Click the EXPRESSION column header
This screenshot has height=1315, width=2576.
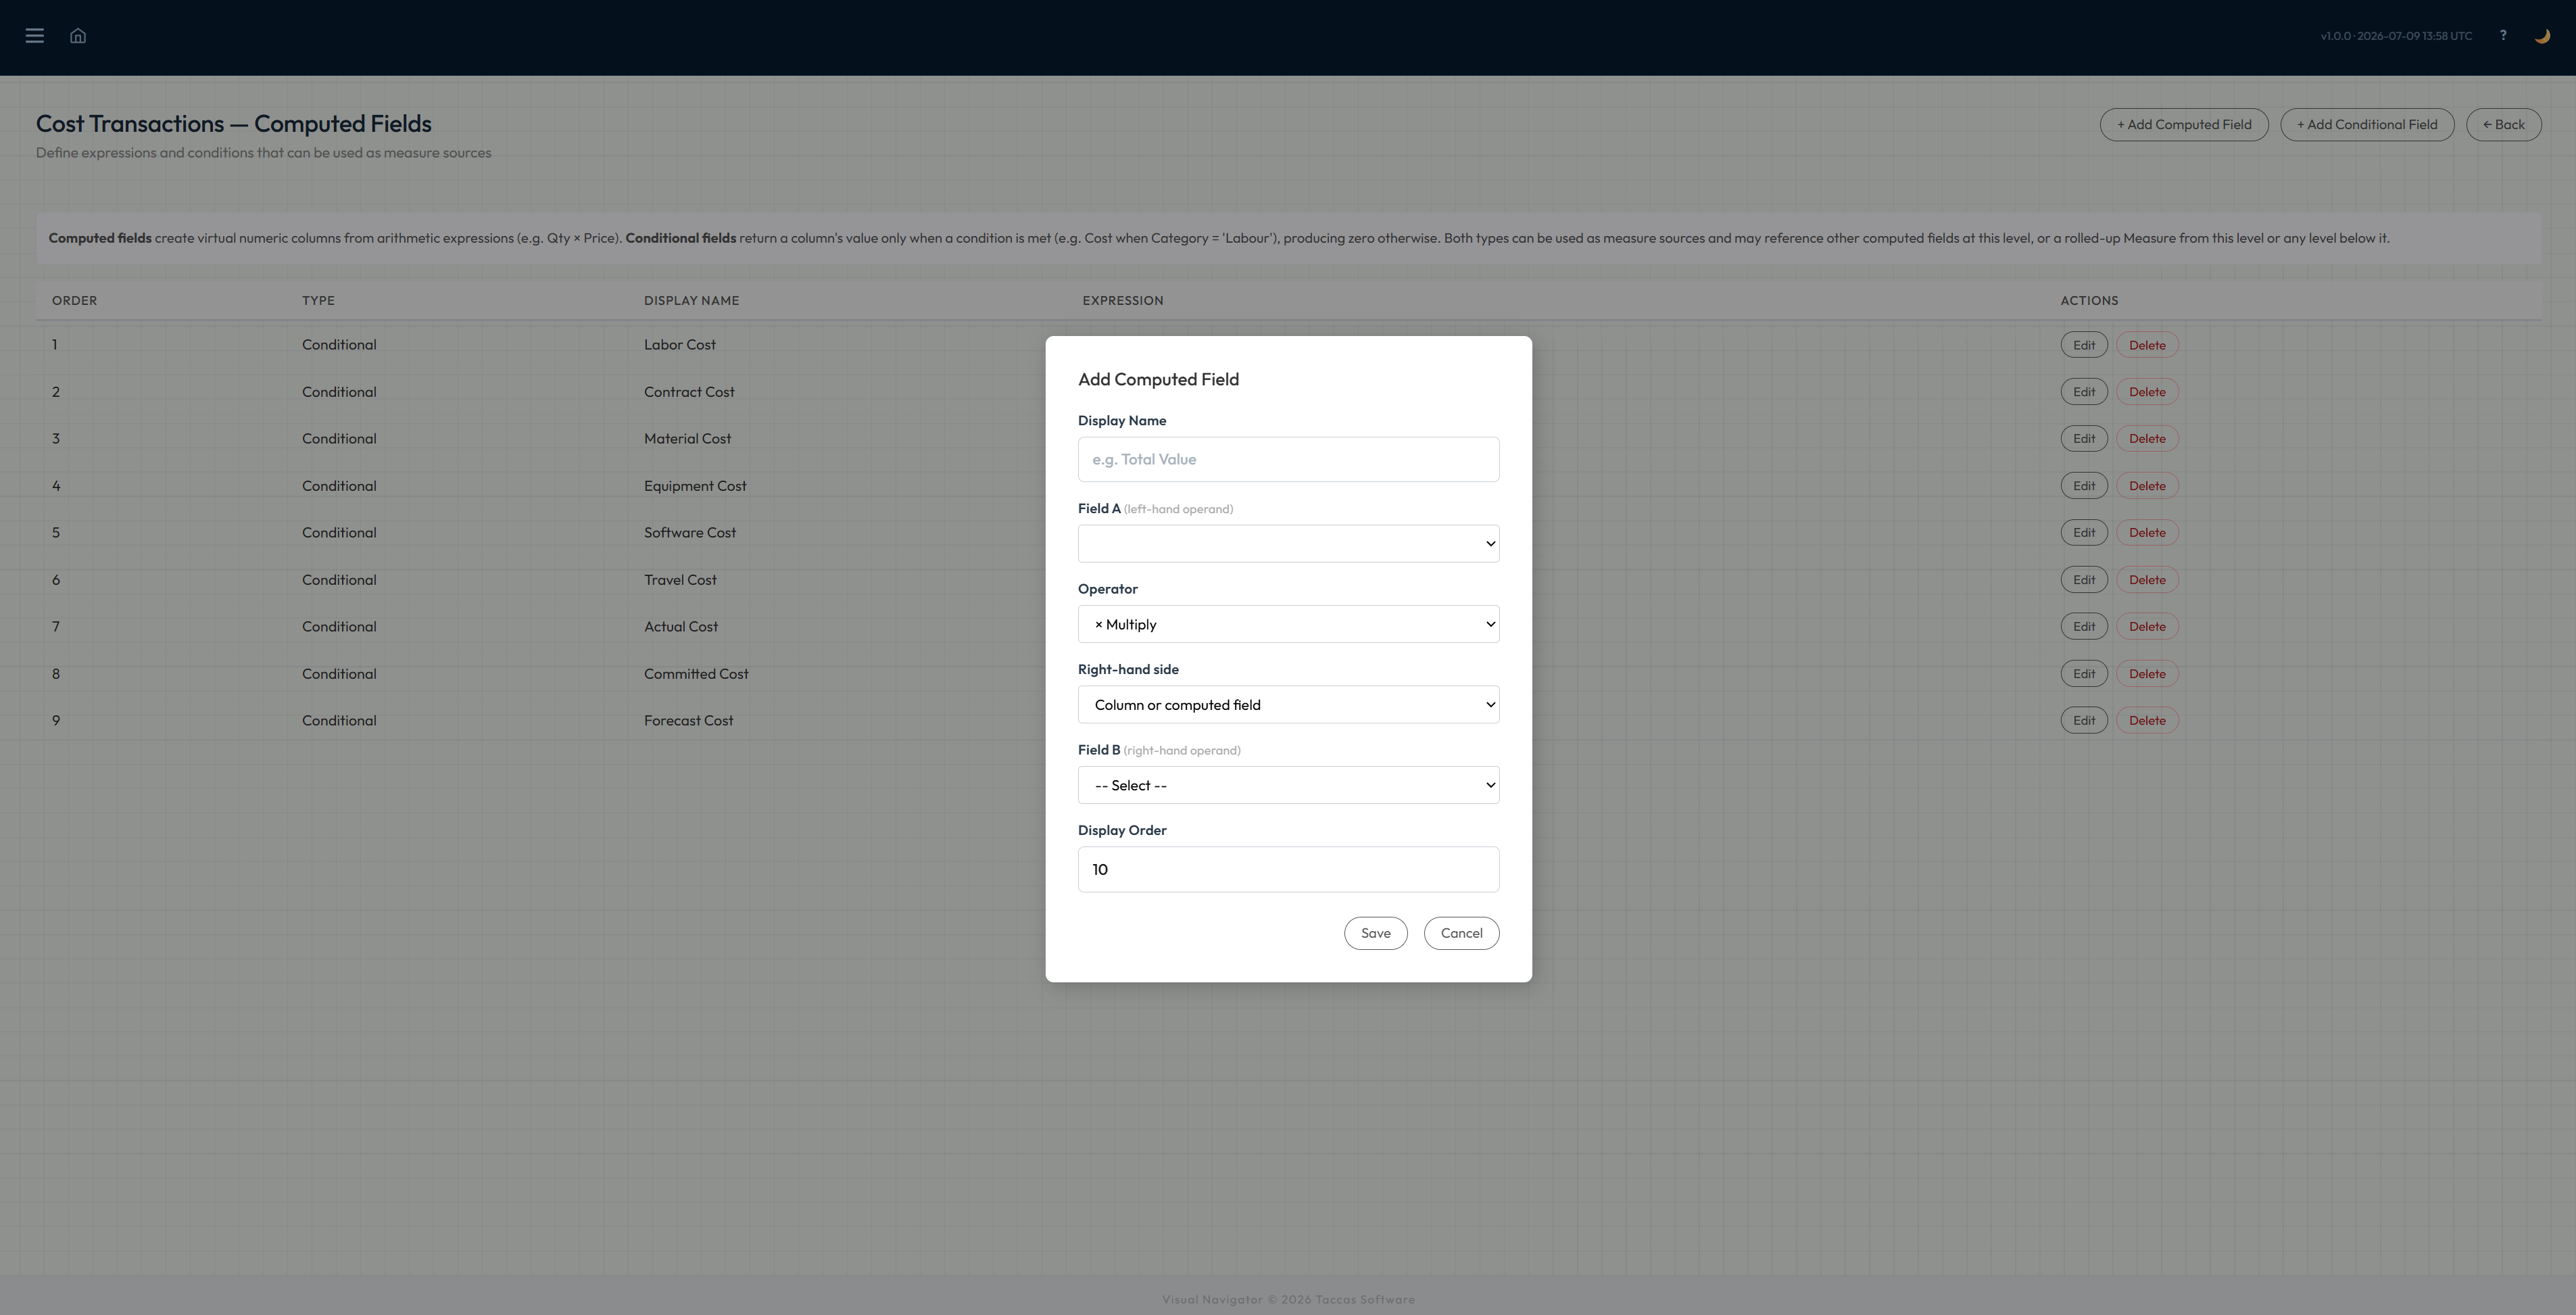pyautogui.click(x=1123, y=301)
